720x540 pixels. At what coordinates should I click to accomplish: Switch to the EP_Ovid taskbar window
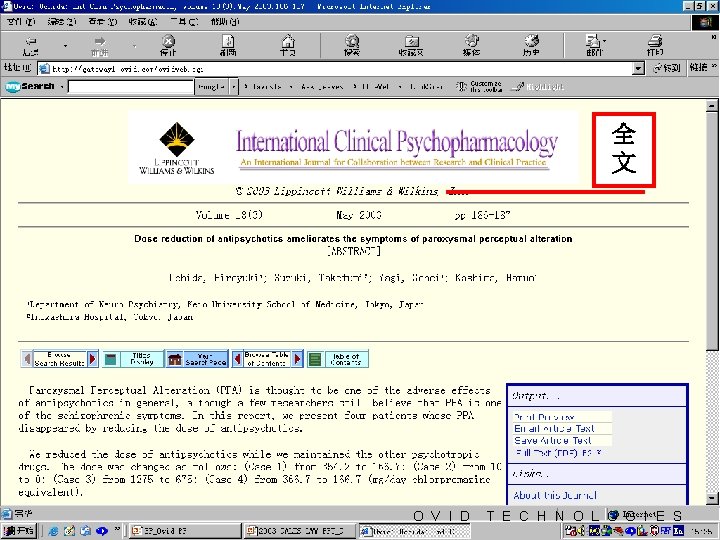[x=184, y=531]
